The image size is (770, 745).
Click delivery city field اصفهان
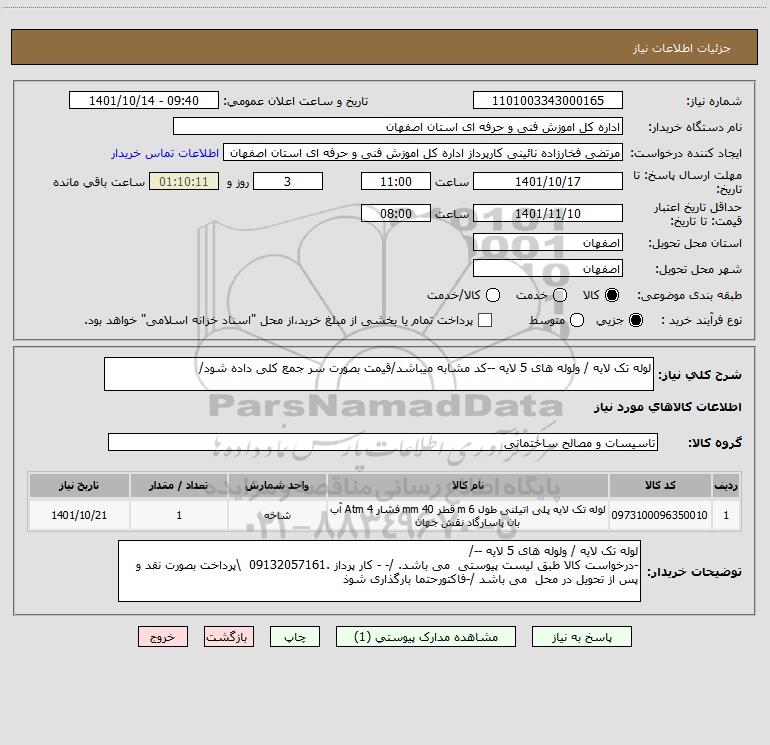pos(548,269)
